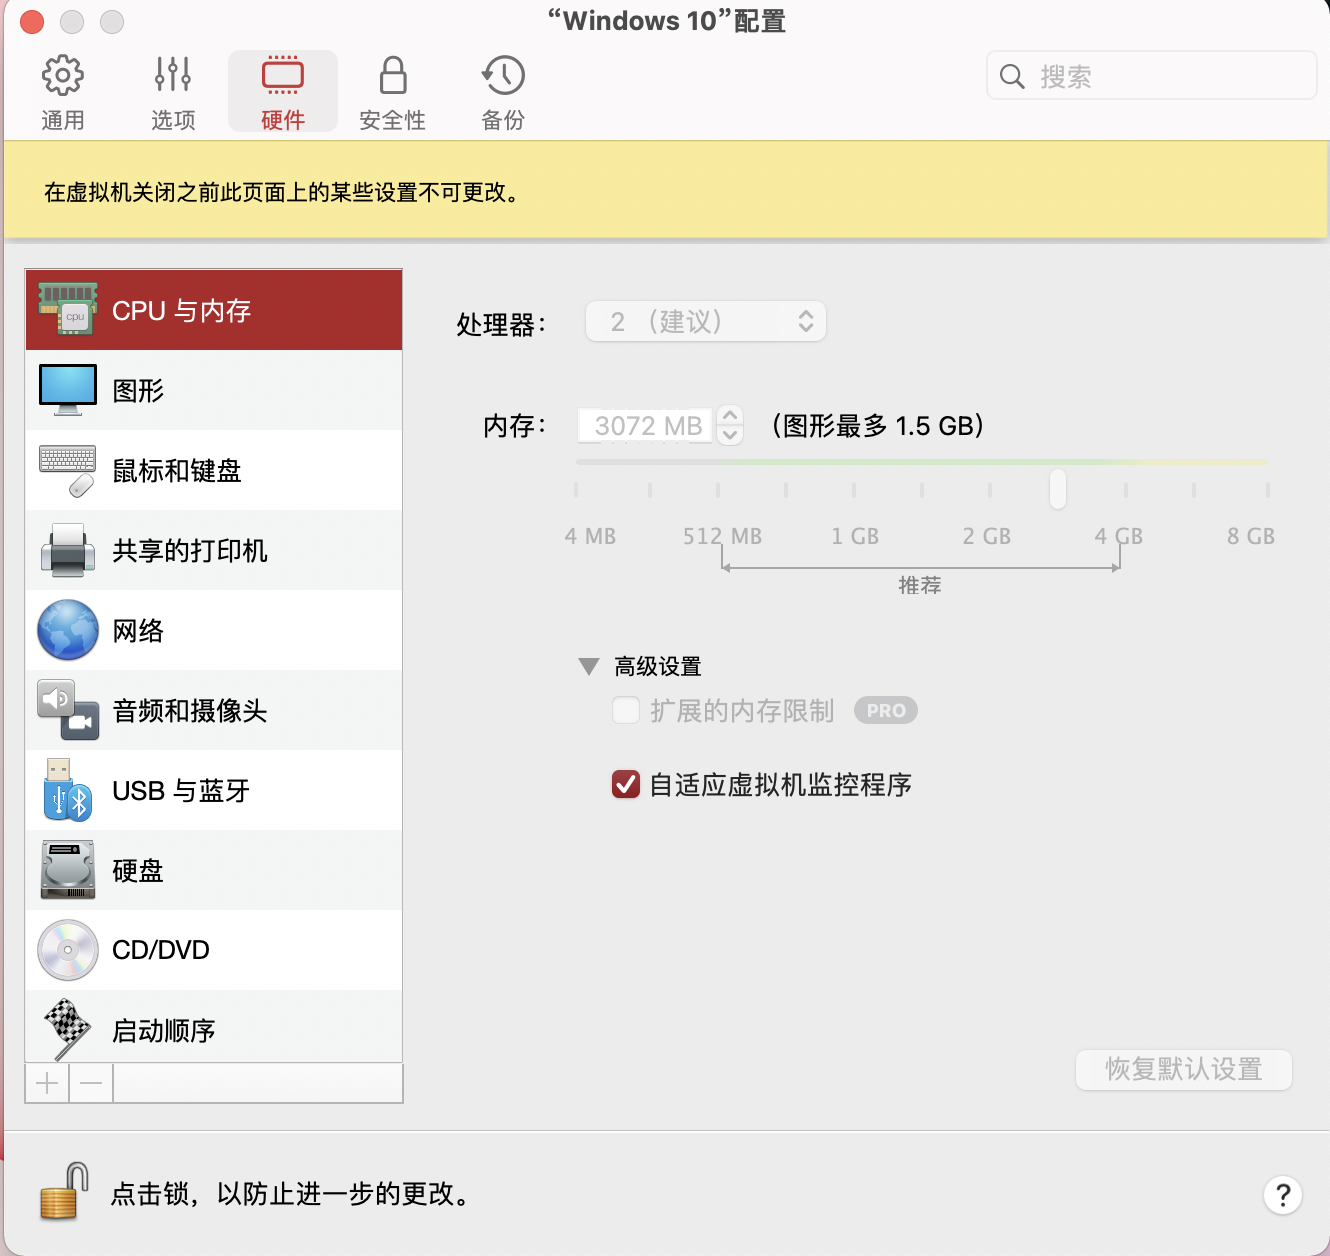Screen dimensions: 1330x1256
Task: Select the CD/DVD drive icon
Action: 66,950
